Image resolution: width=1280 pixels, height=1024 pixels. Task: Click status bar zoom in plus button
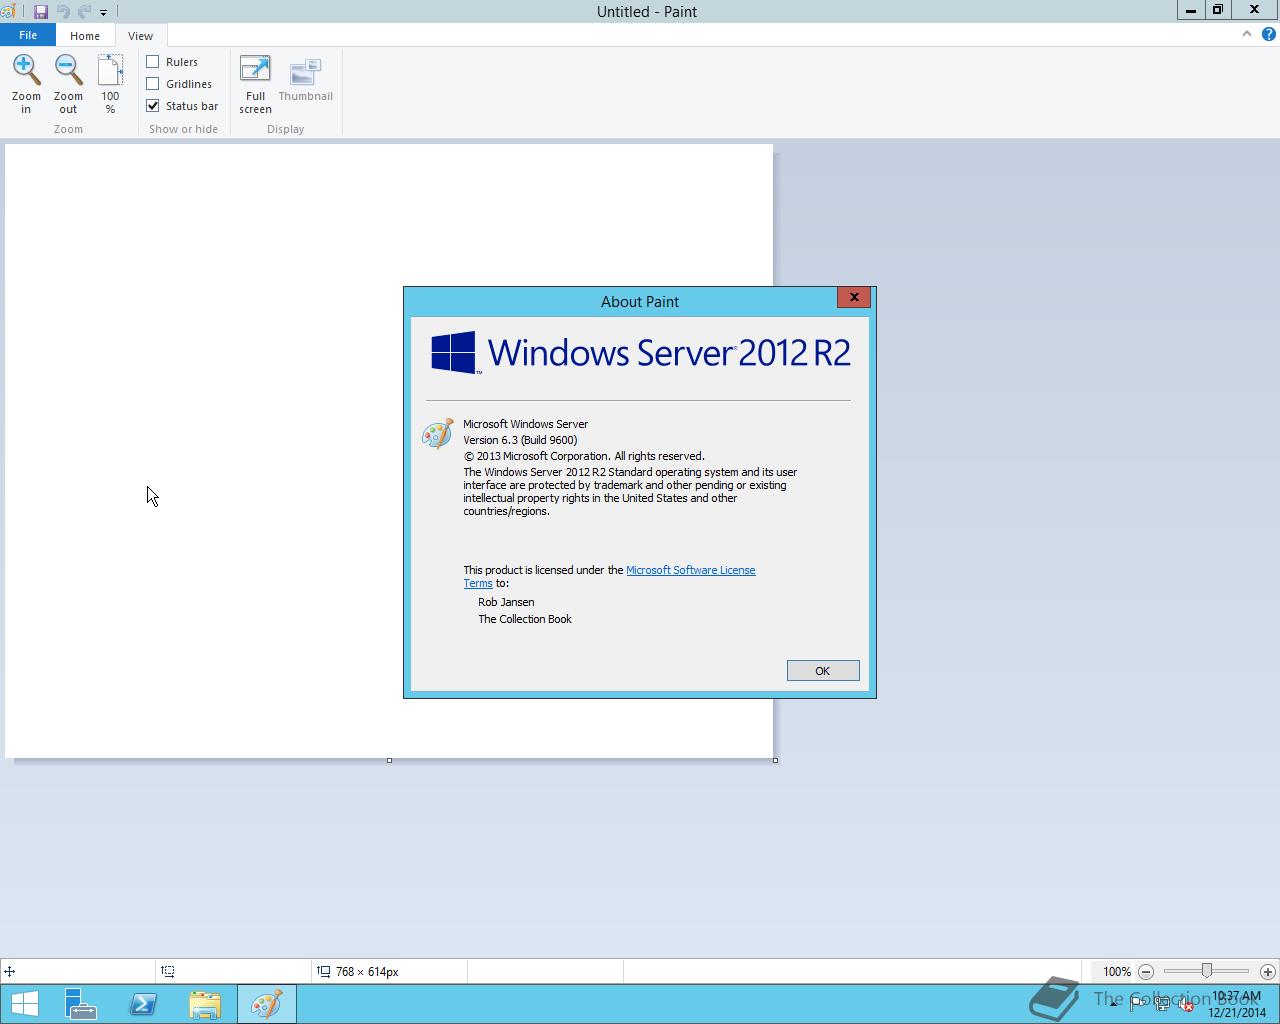1268,971
